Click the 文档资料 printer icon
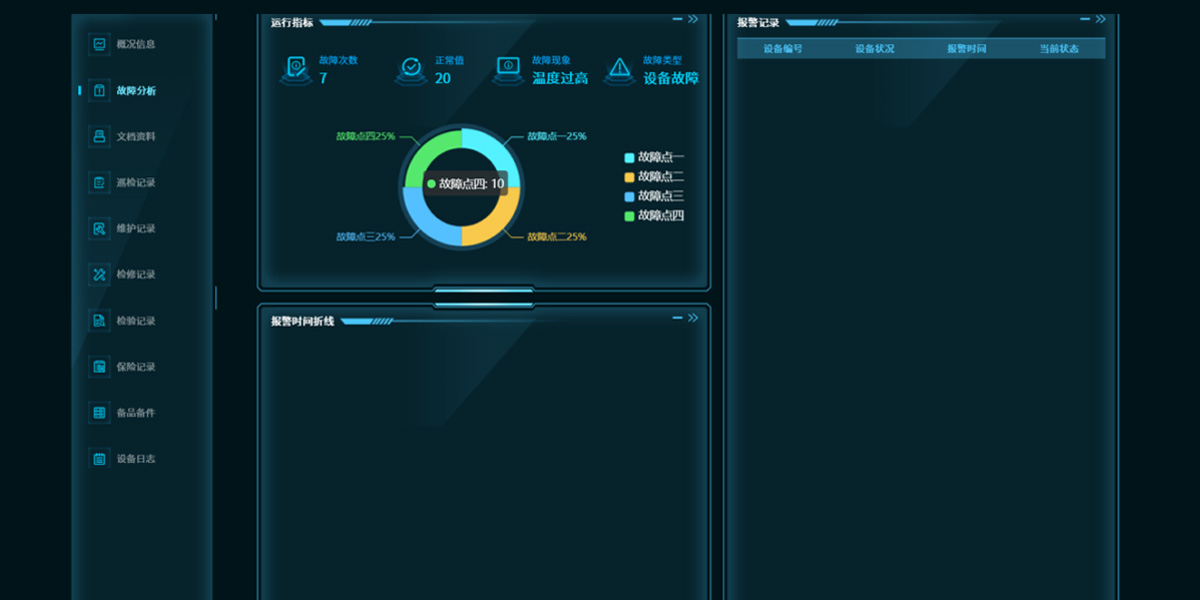The width and height of the screenshot is (1200, 600). tap(99, 136)
